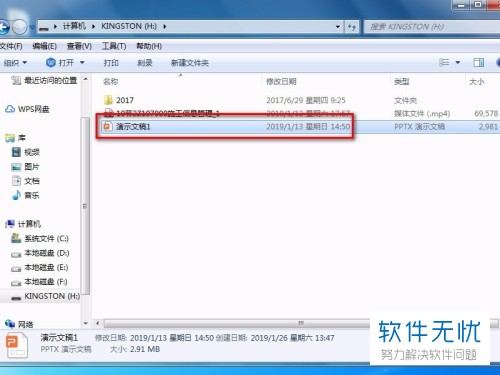Click the change view icon

coord(444,62)
